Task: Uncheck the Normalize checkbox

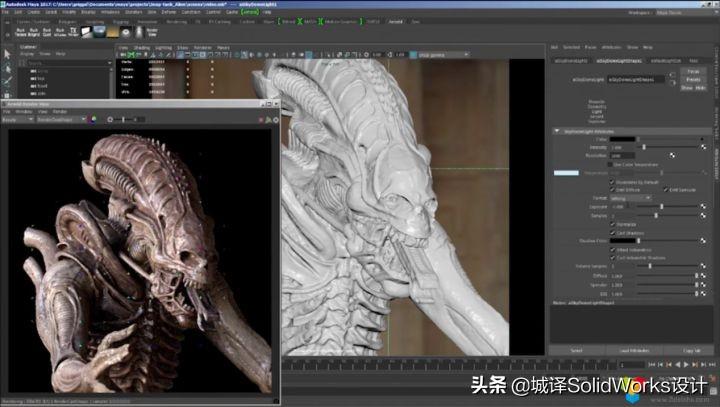Action: tap(613, 224)
